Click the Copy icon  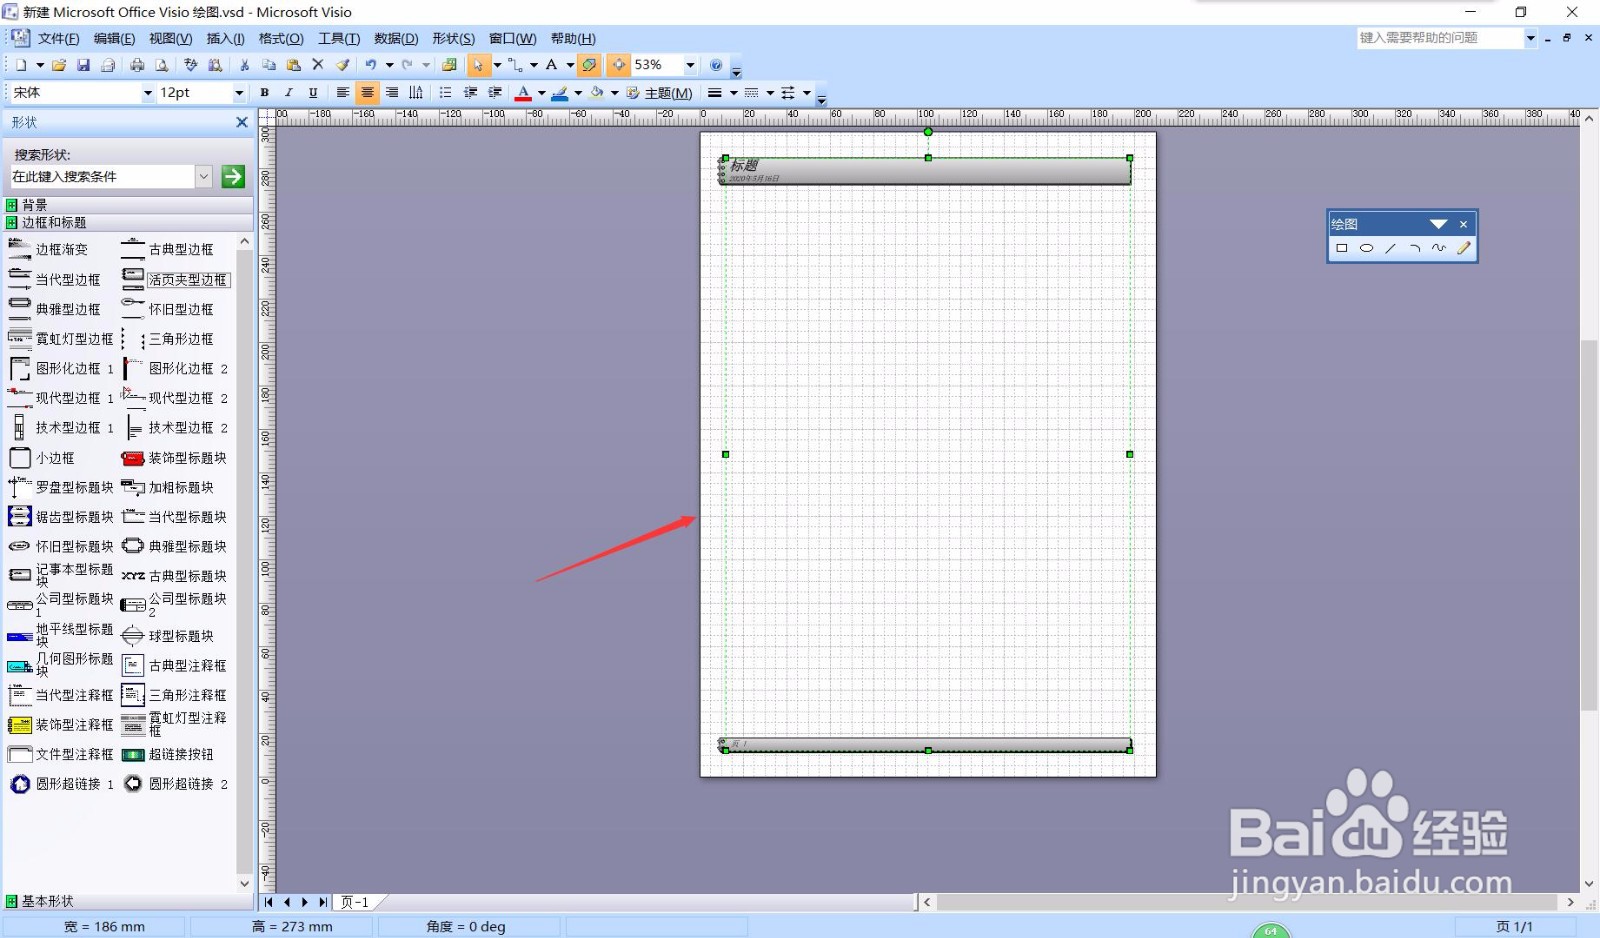[x=268, y=65]
